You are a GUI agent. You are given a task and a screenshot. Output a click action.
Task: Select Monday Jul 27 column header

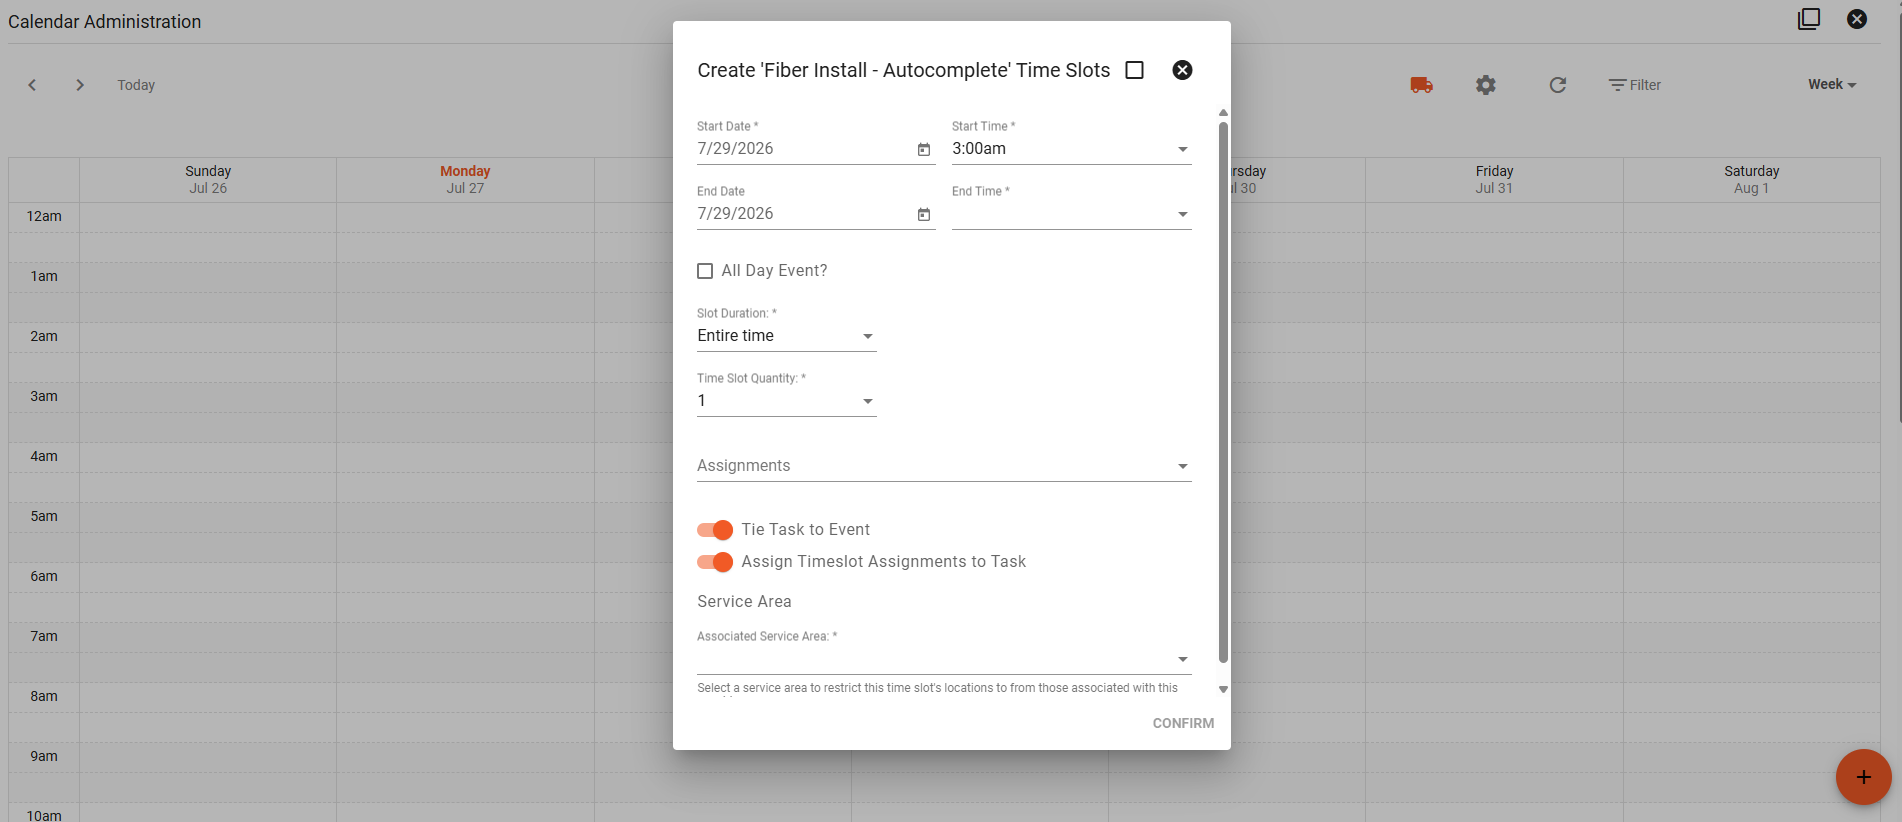(465, 180)
